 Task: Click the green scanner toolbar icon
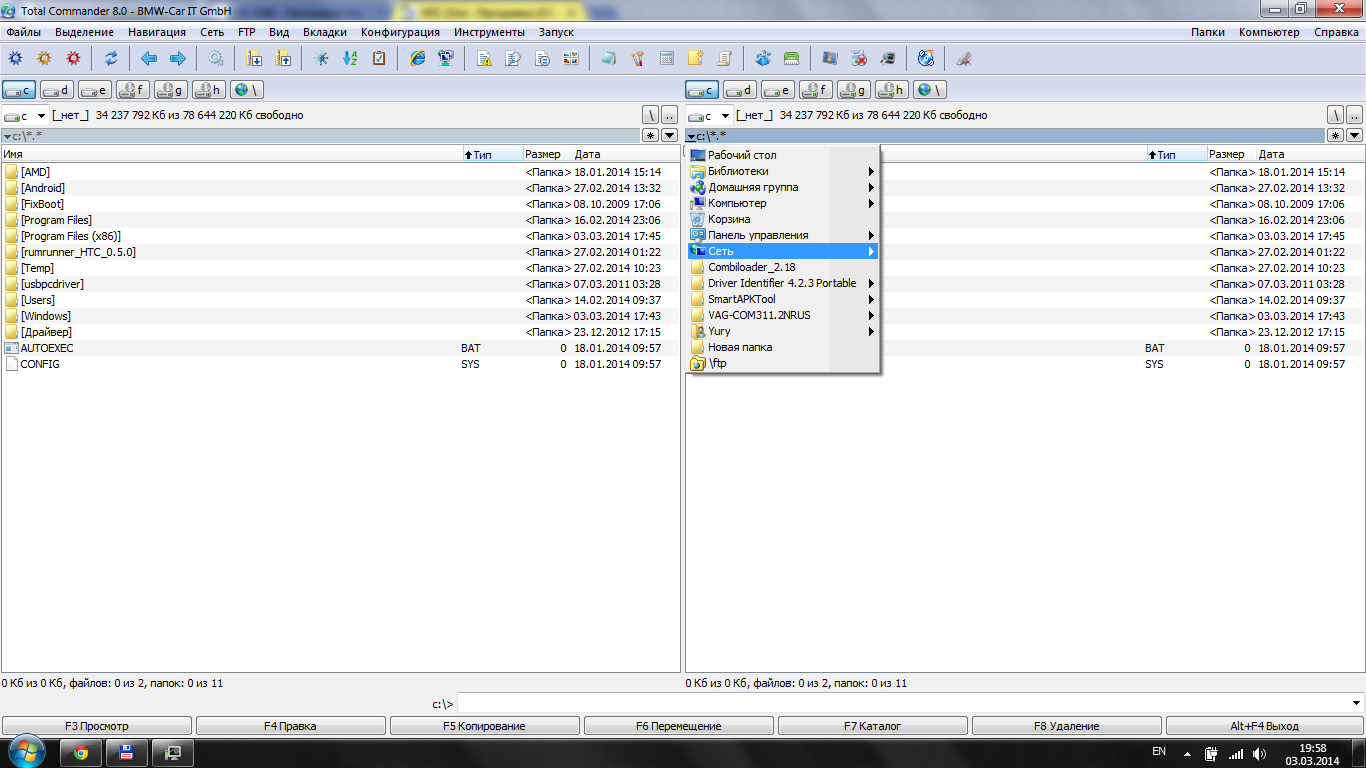[x=791, y=58]
